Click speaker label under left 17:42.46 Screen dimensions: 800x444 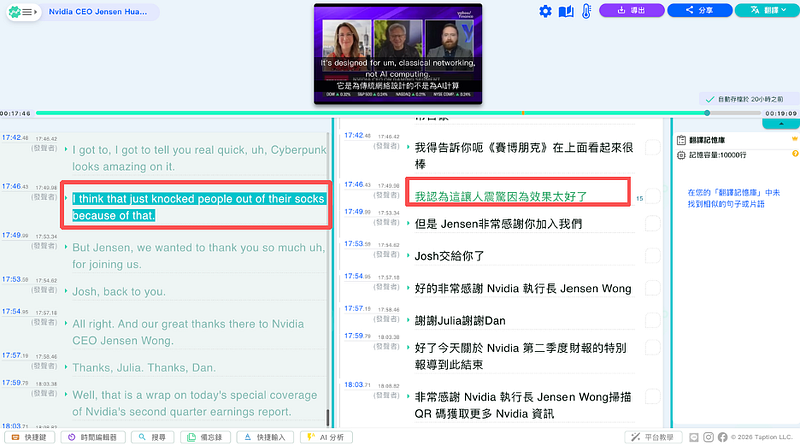[x=44, y=148]
